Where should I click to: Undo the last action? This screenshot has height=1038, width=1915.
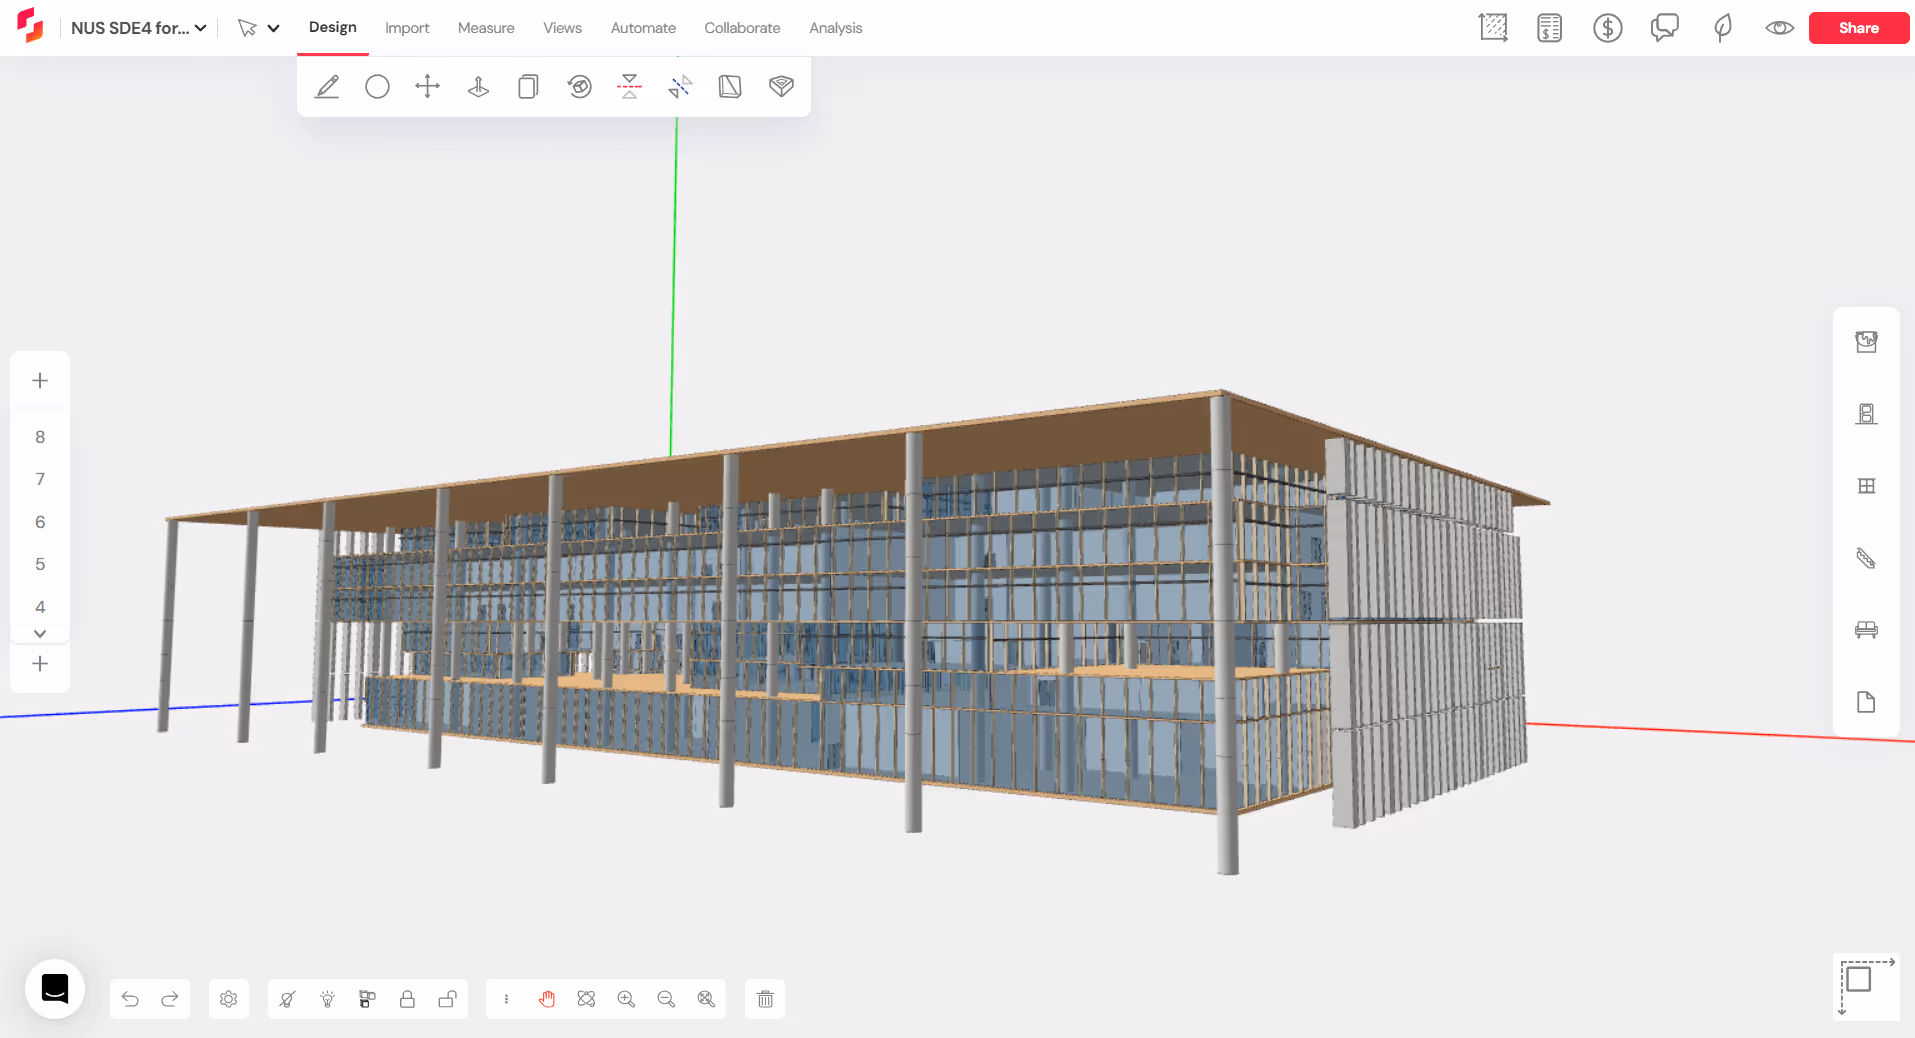tap(130, 999)
